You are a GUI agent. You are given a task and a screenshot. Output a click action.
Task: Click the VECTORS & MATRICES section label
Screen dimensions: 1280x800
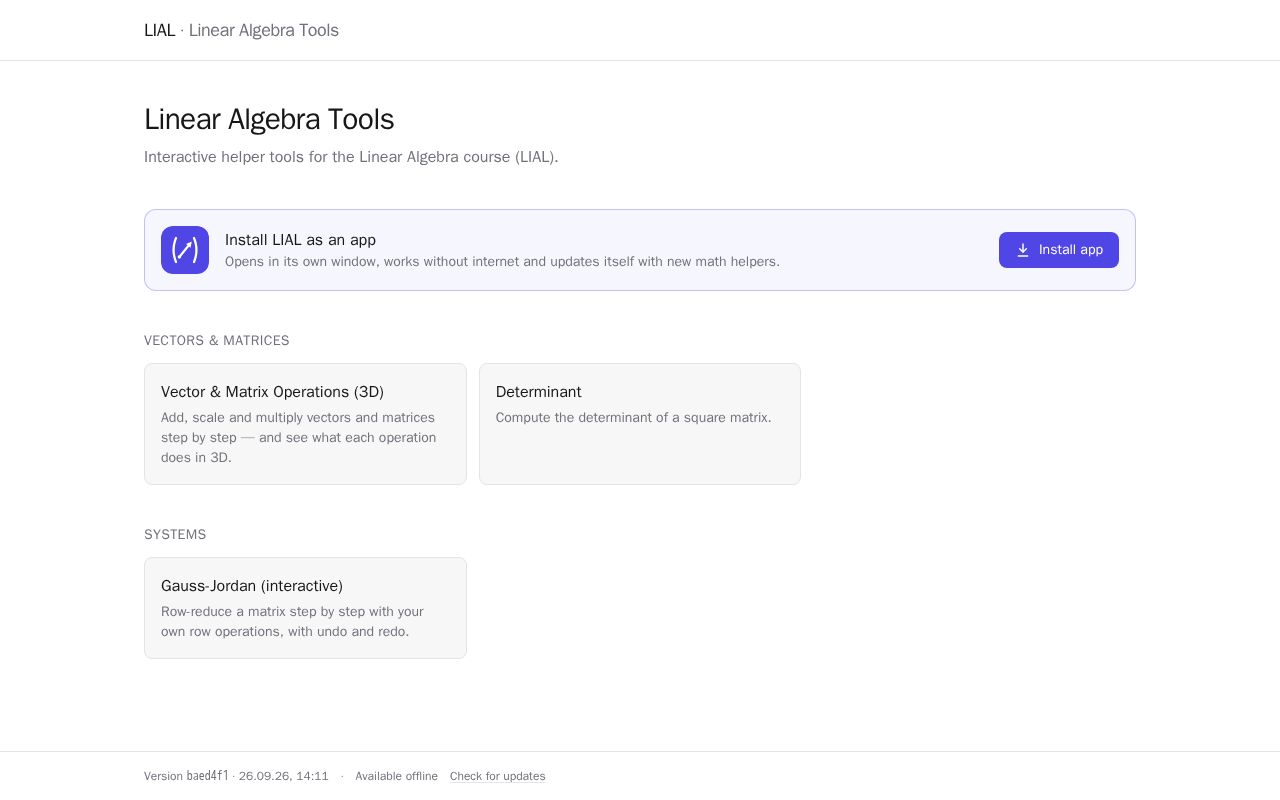pyautogui.click(x=217, y=341)
